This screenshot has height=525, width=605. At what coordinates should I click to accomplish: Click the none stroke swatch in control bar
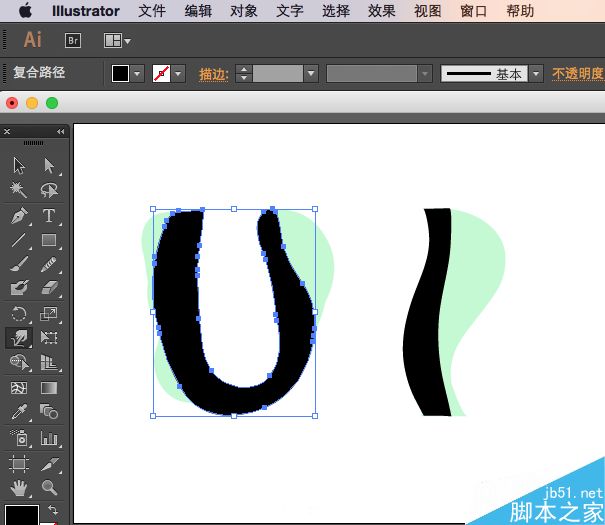161,73
